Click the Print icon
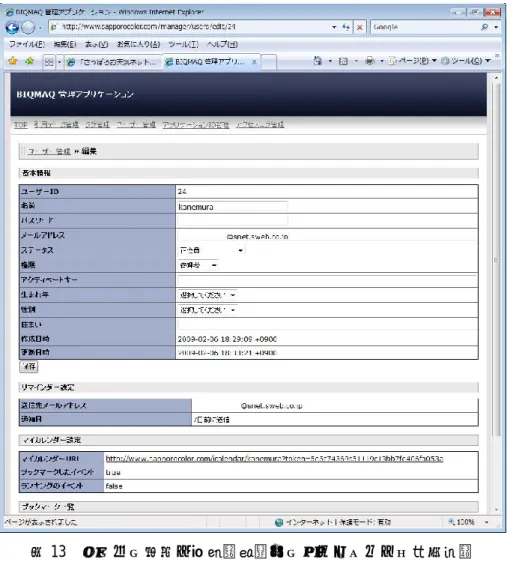507x565 pixels. click(370, 61)
